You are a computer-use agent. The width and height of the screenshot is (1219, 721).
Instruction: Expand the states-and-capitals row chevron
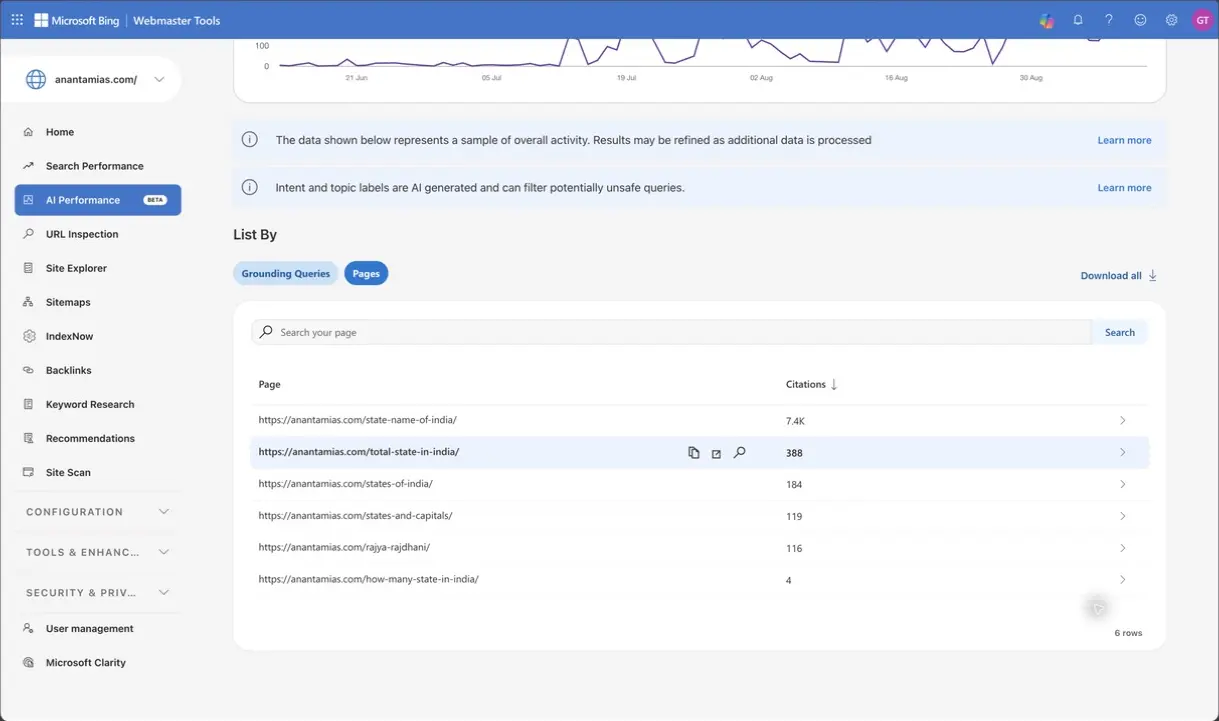point(1122,516)
